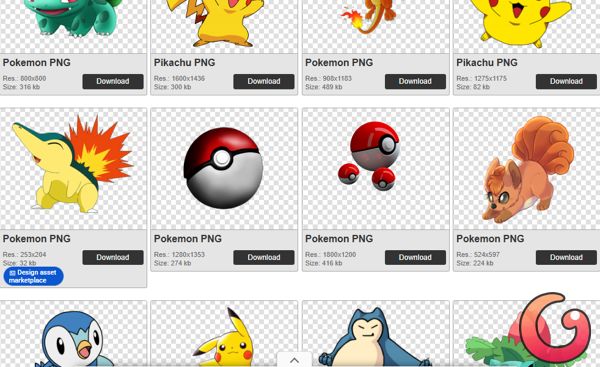Screen dimensions: 600x367
Task: Select the 'Size: 416 kb' text
Action: click(x=324, y=263)
